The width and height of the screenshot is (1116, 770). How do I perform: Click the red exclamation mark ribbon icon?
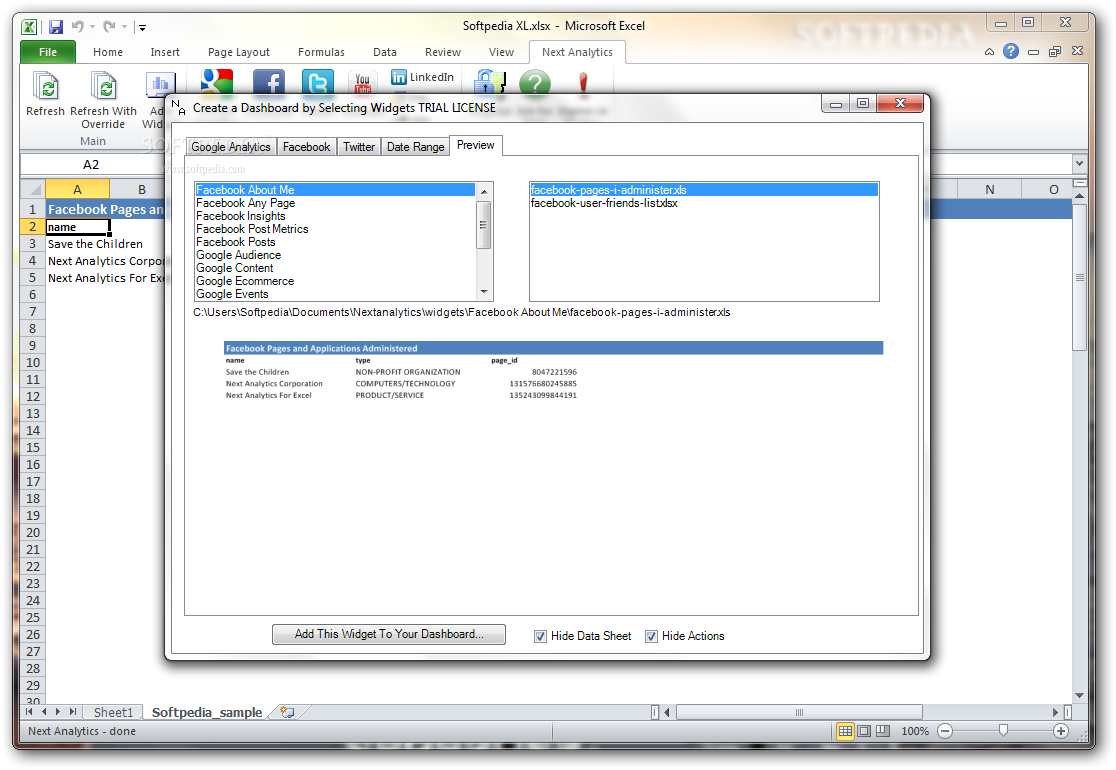[583, 83]
